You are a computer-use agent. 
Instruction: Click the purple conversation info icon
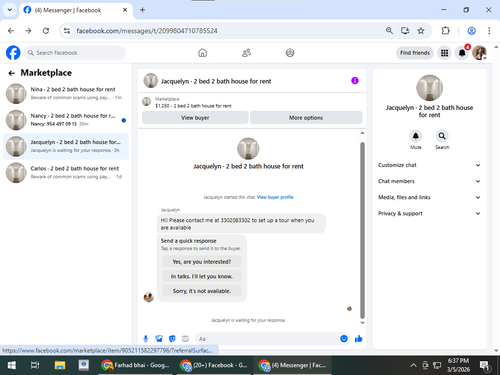pos(355,81)
